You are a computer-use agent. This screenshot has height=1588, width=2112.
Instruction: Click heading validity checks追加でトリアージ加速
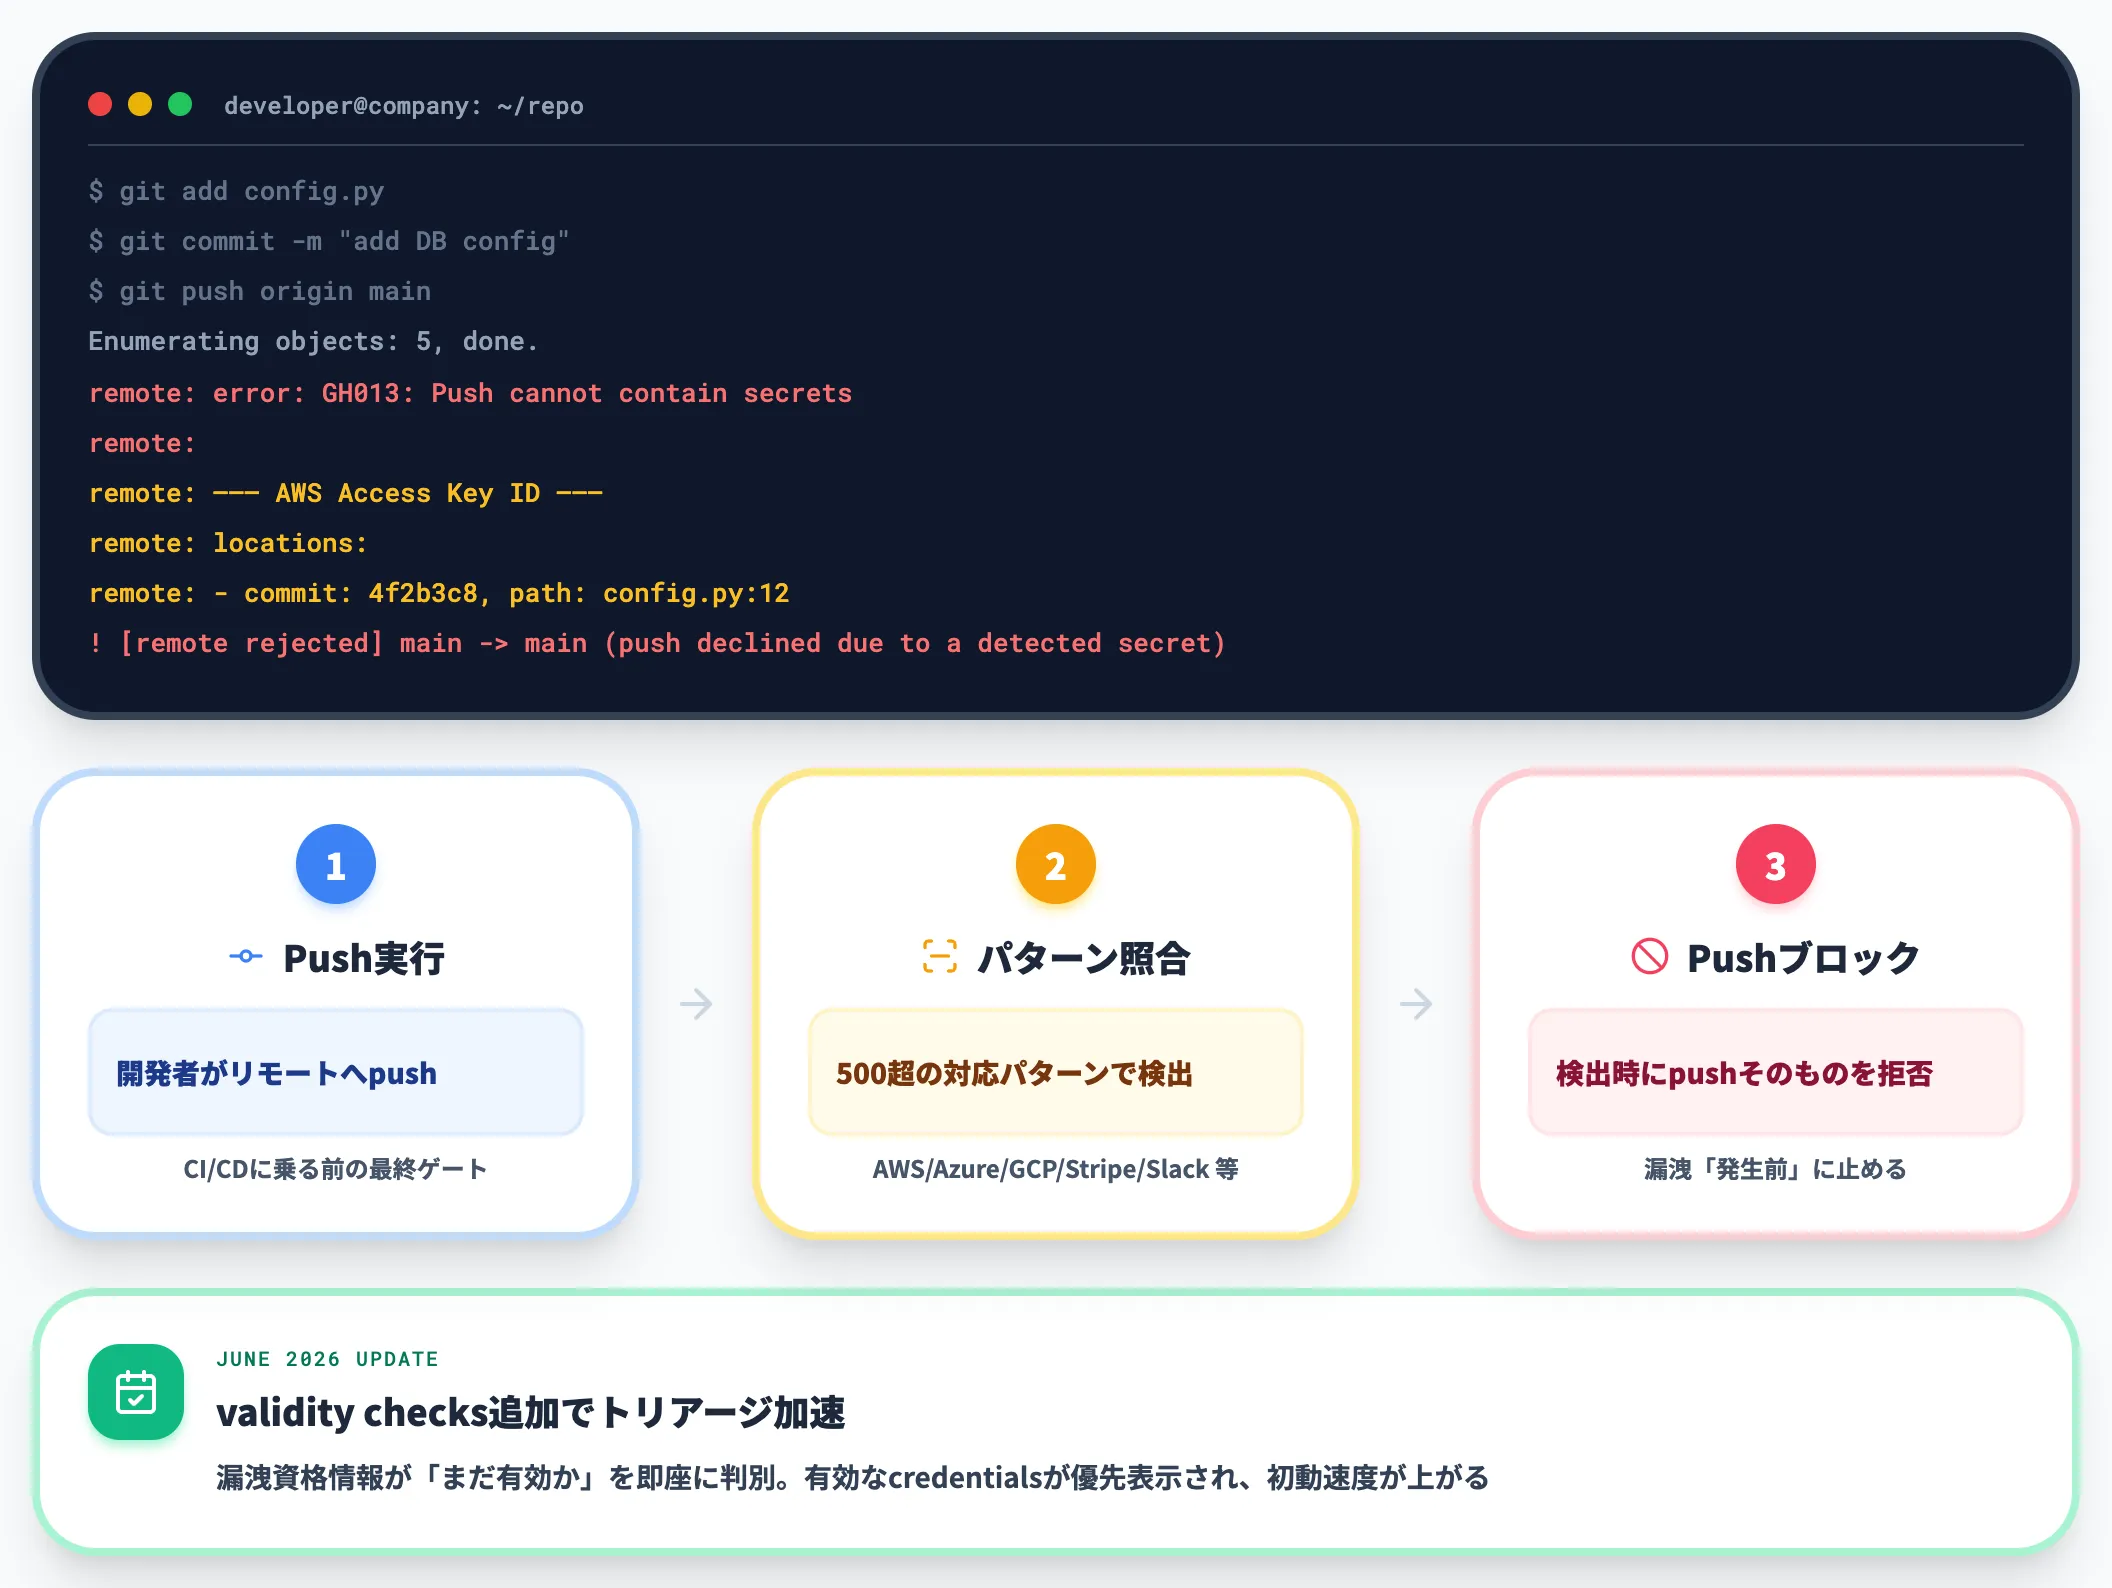pyautogui.click(x=531, y=1413)
